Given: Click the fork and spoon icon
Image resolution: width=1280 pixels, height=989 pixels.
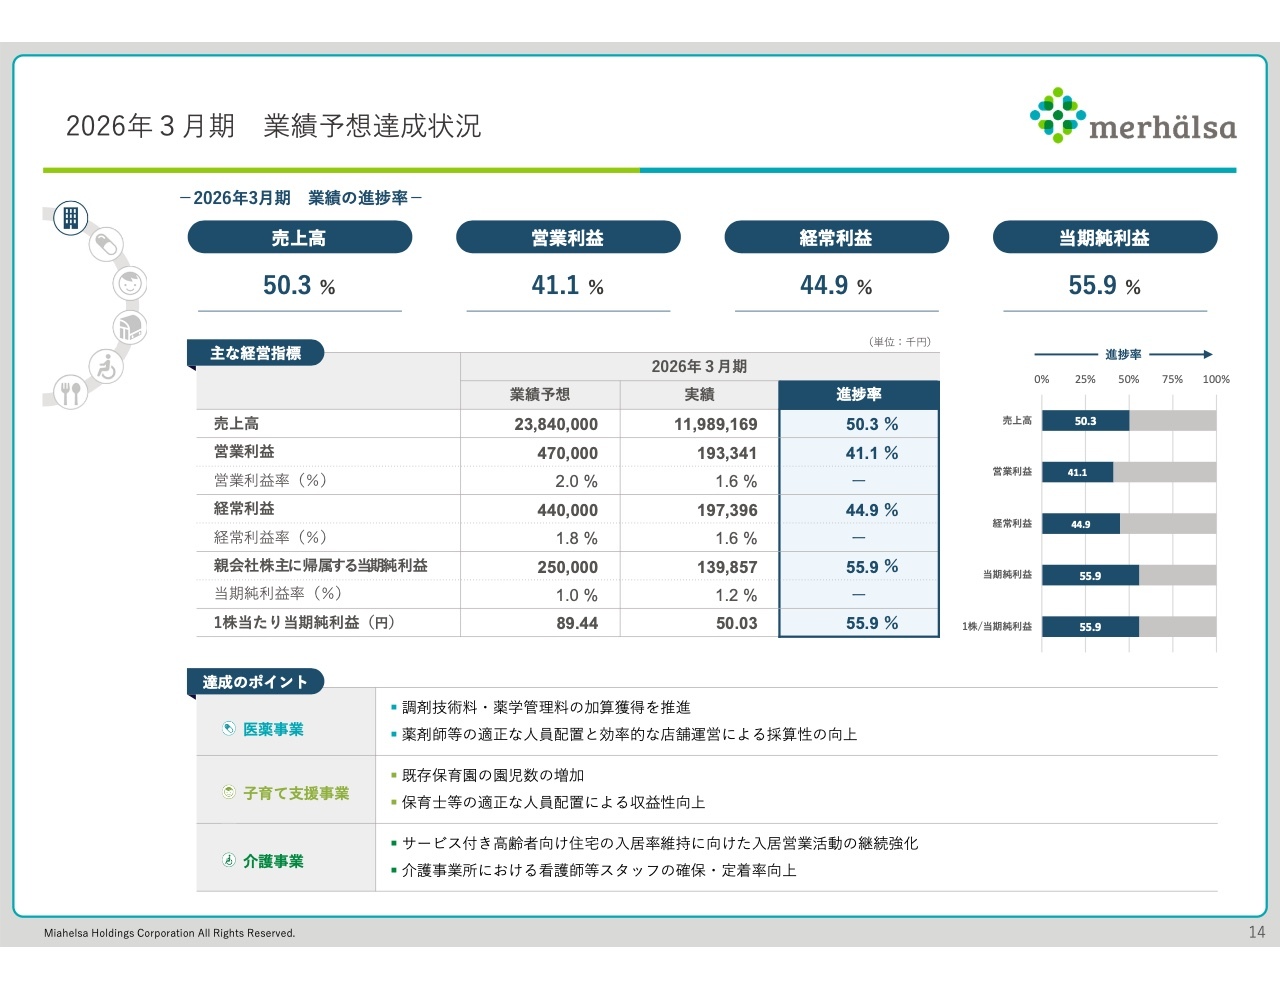Looking at the screenshot, I should [70, 392].
